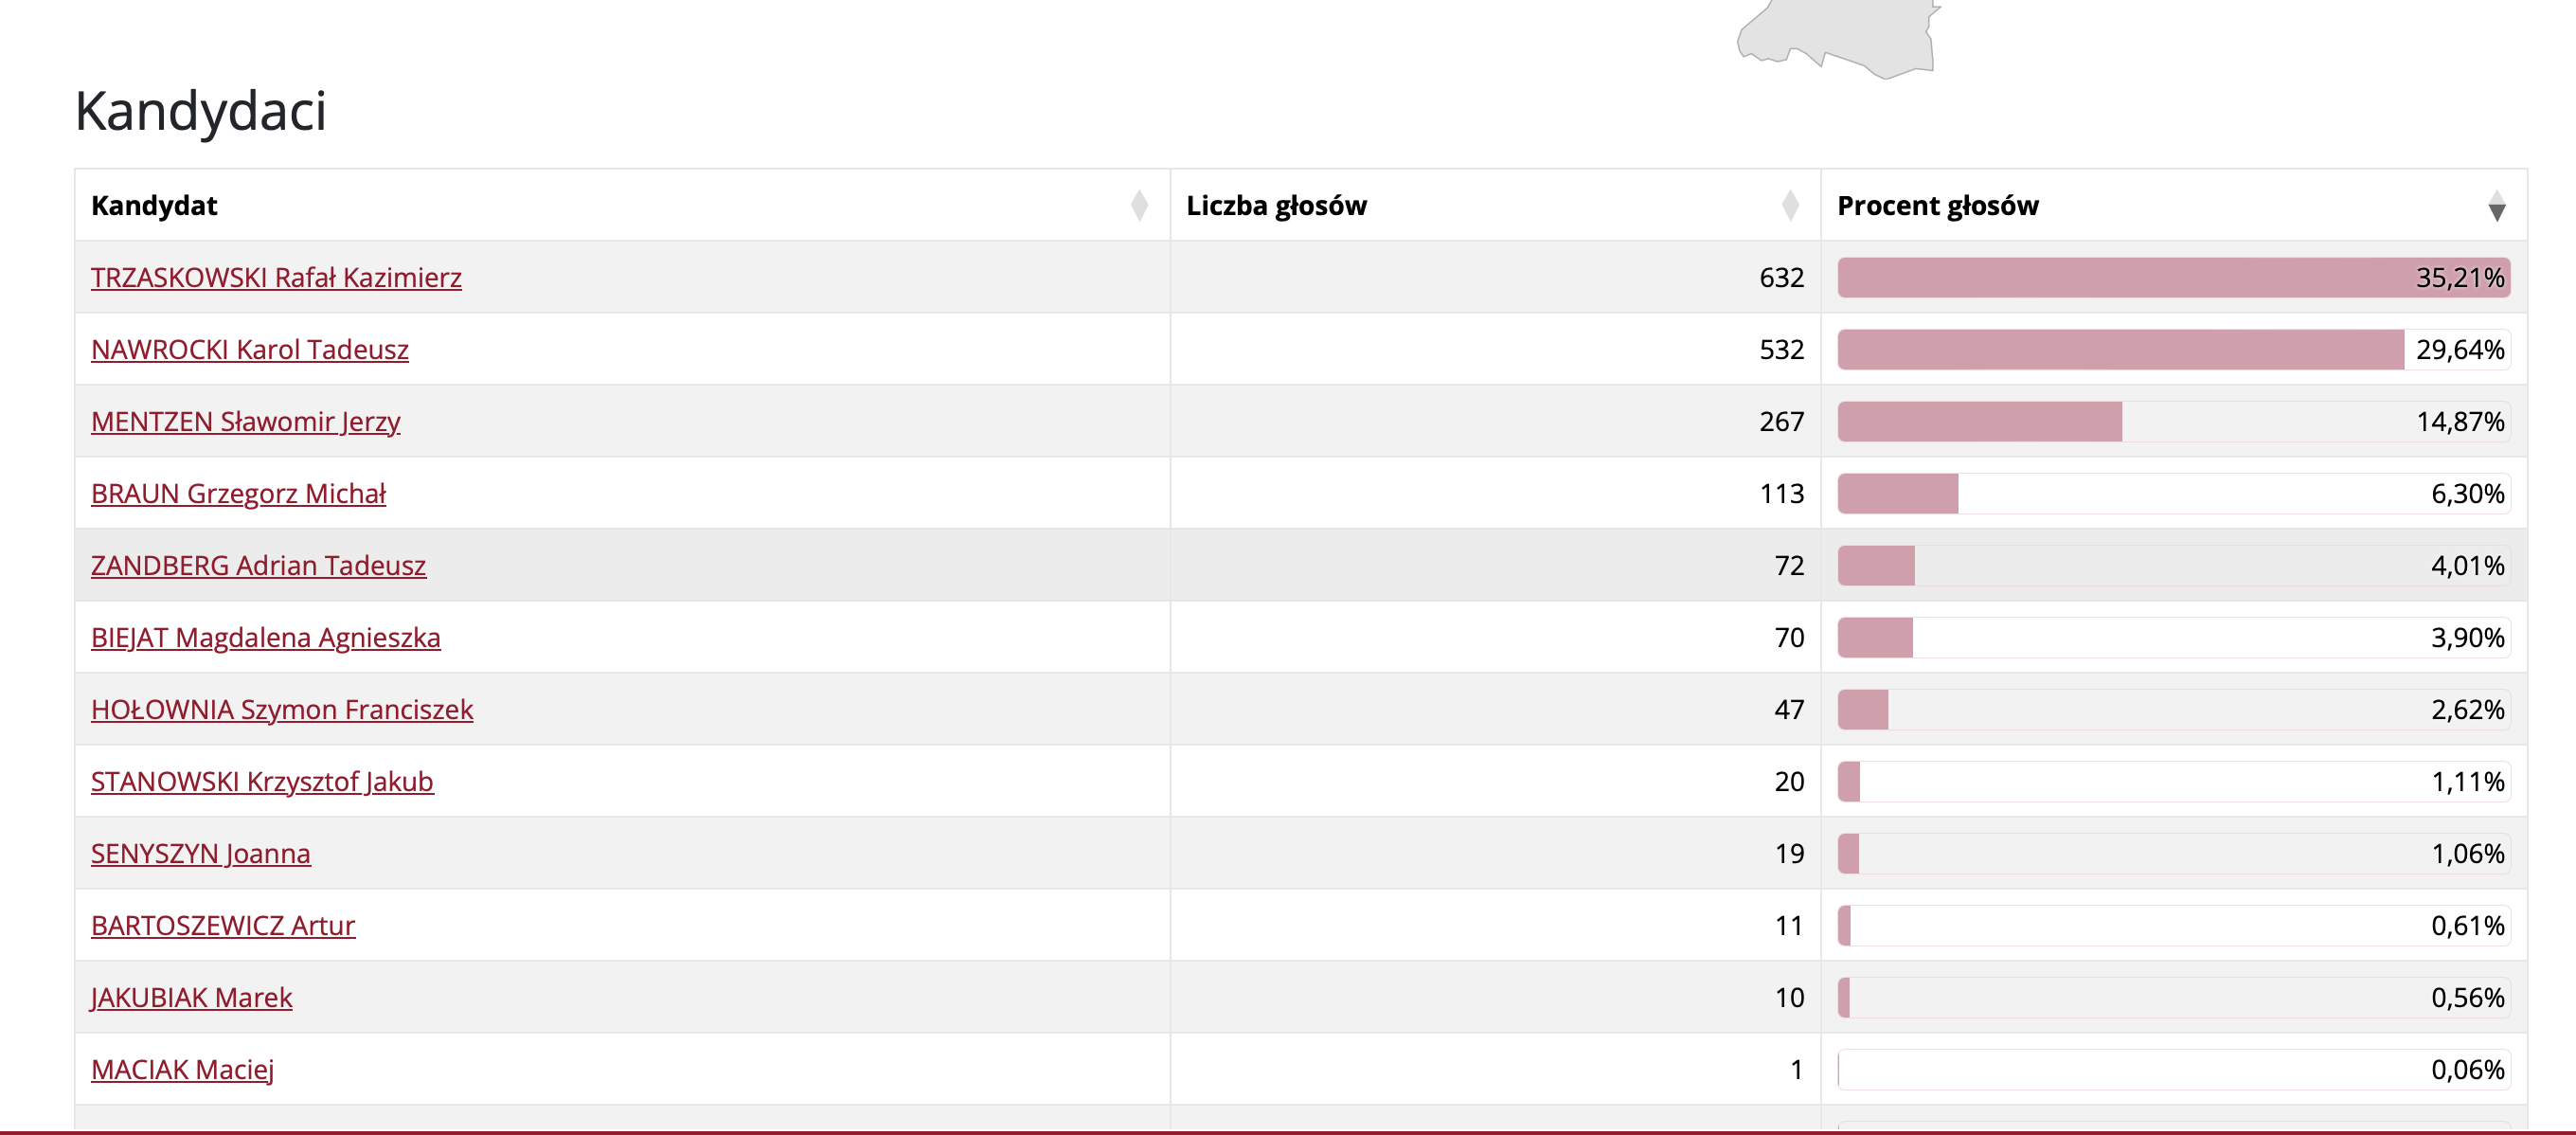The image size is (2576, 1135).
Task: Click the Liczba głosów header text
Action: point(1276,205)
